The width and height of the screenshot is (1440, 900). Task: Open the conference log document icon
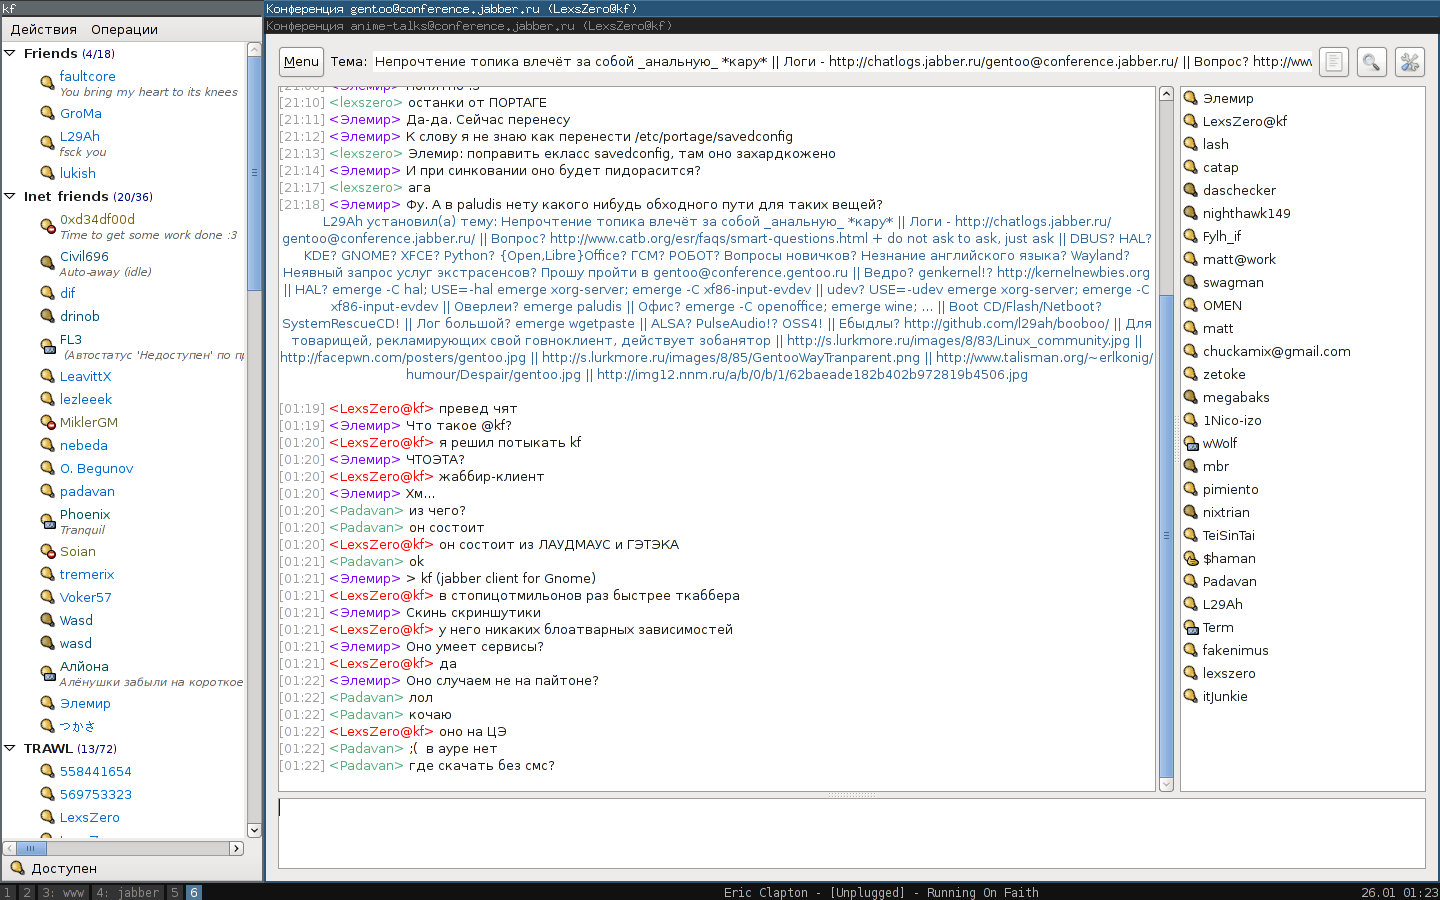1334,62
